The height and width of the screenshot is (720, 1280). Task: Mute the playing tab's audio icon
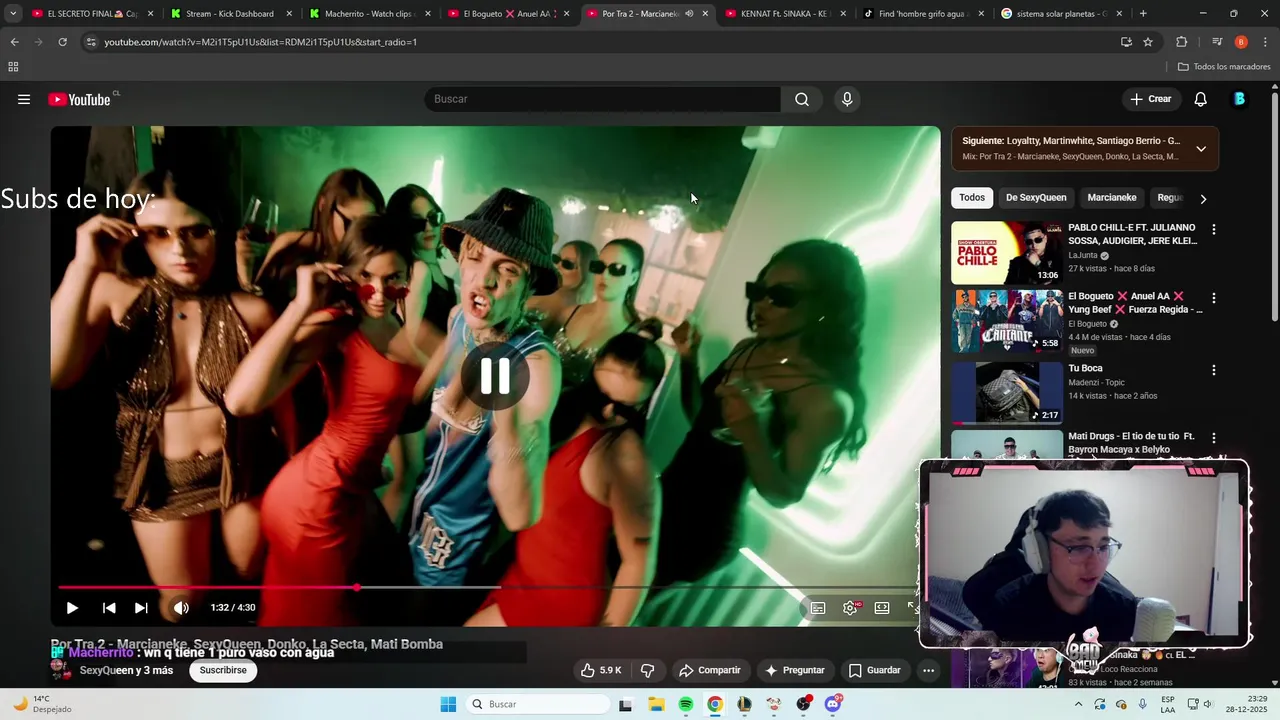pyautogui.click(x=688, y=14)
